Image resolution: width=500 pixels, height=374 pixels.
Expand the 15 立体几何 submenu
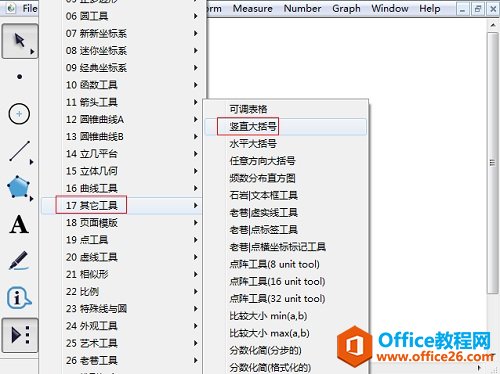click(121, 171)
